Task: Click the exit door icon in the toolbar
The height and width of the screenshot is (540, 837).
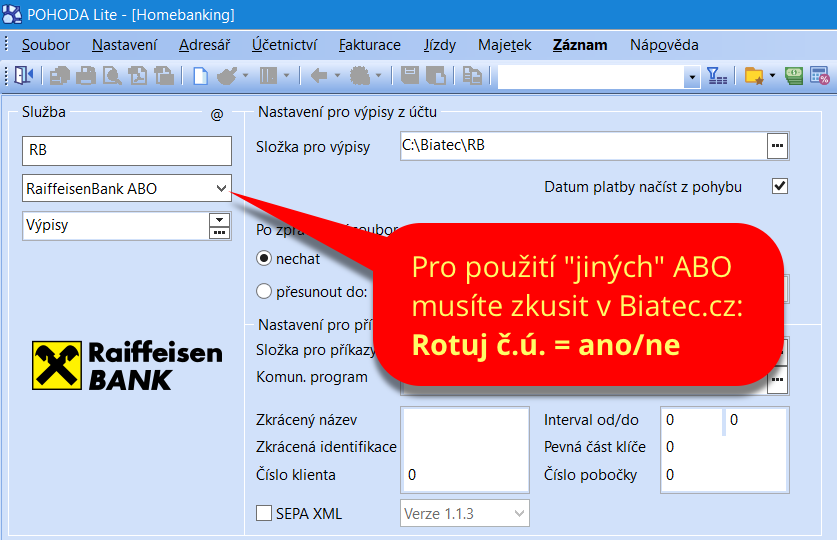Action: [23, 75]
